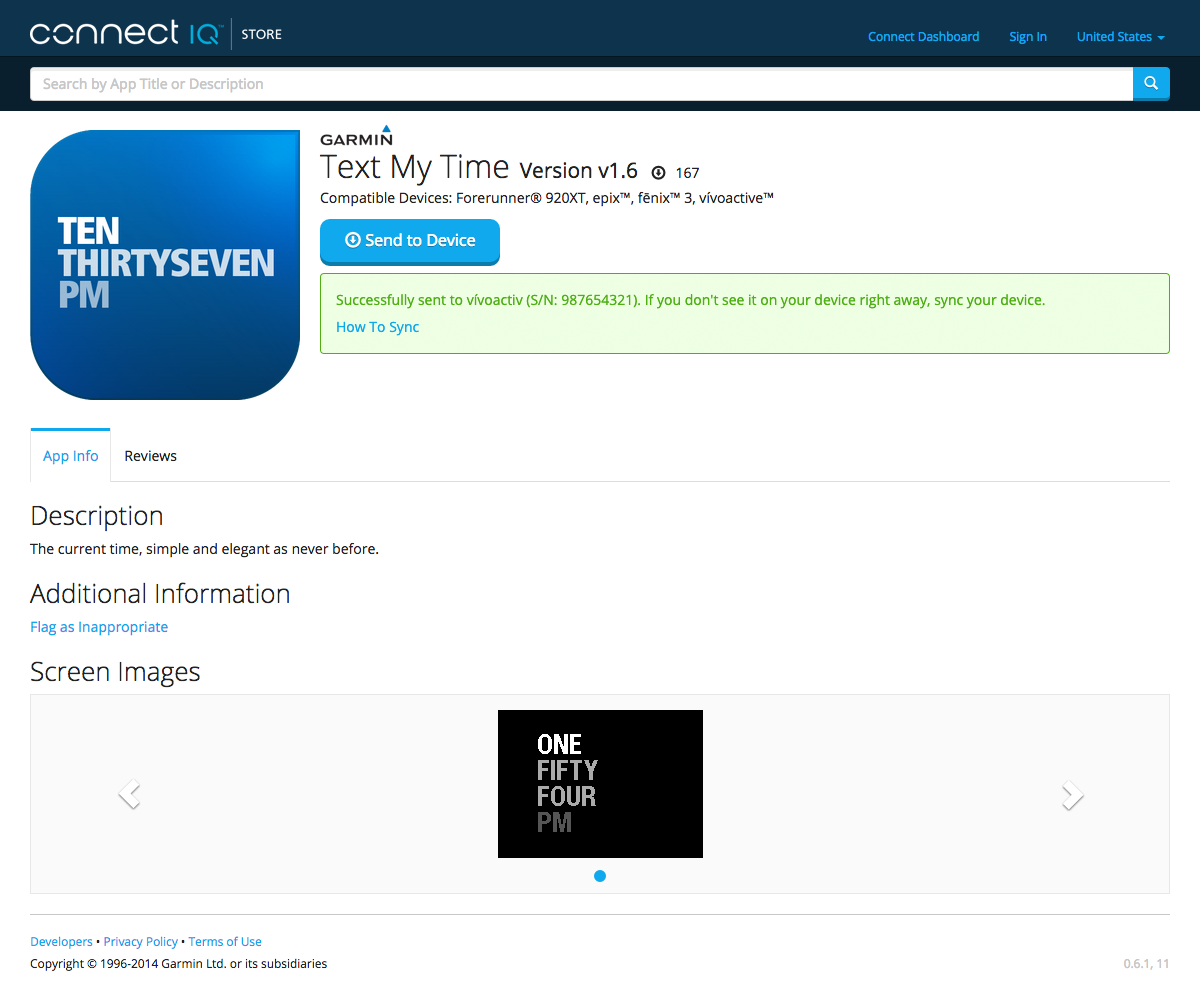Viewport: 1200px width, 994px height.
Task: Click the Additional Information heading
Action: 160,594
